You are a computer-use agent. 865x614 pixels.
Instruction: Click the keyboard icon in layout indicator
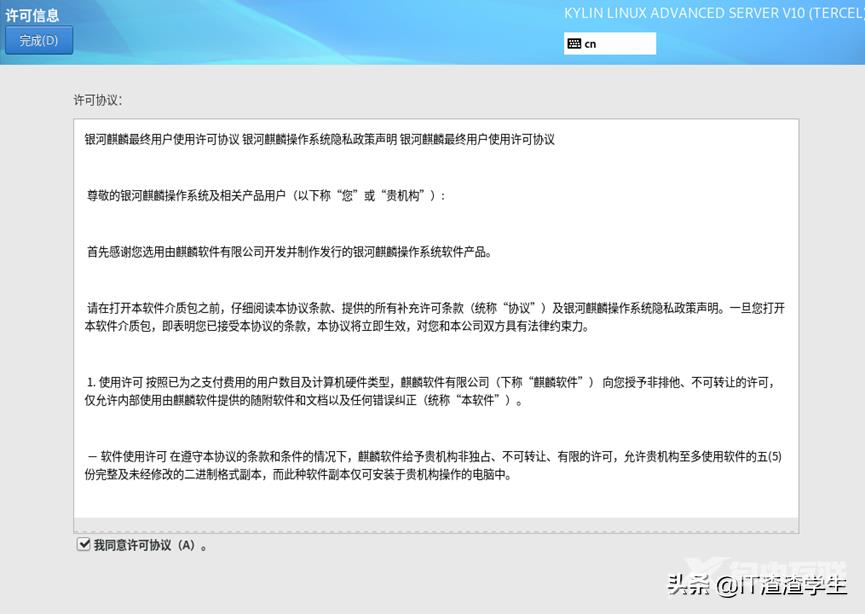(574, 44)
